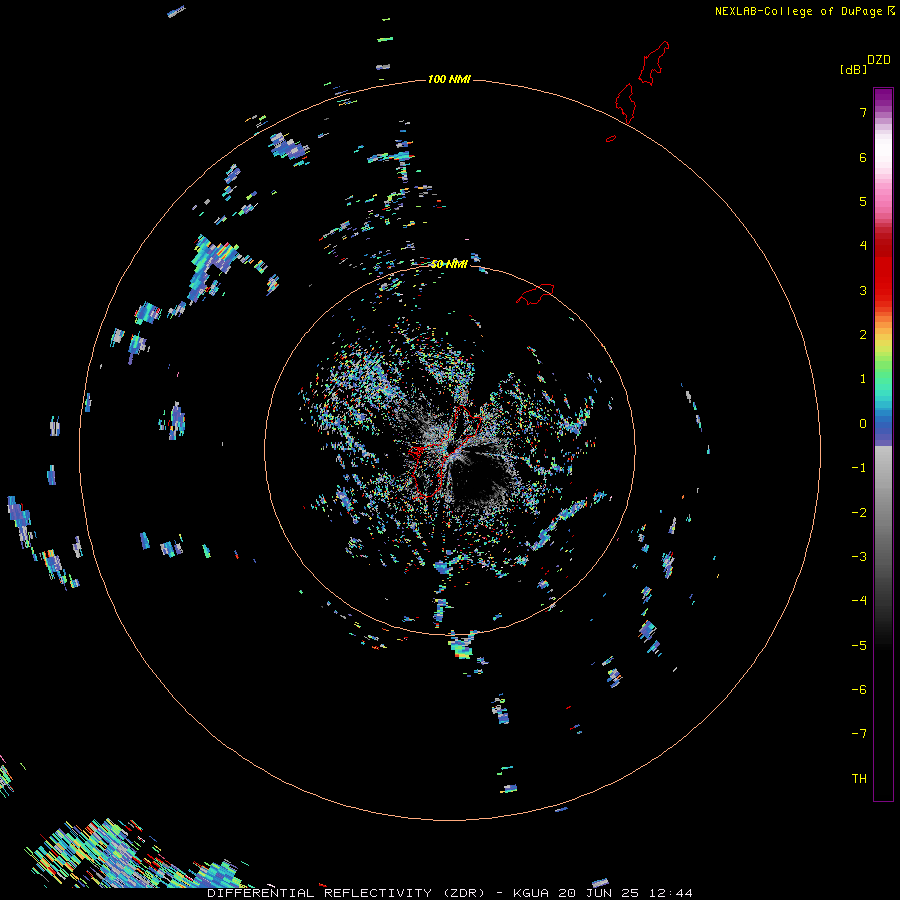
Task: Click the '100 NMI' range ring label
Action: point(449,79)
